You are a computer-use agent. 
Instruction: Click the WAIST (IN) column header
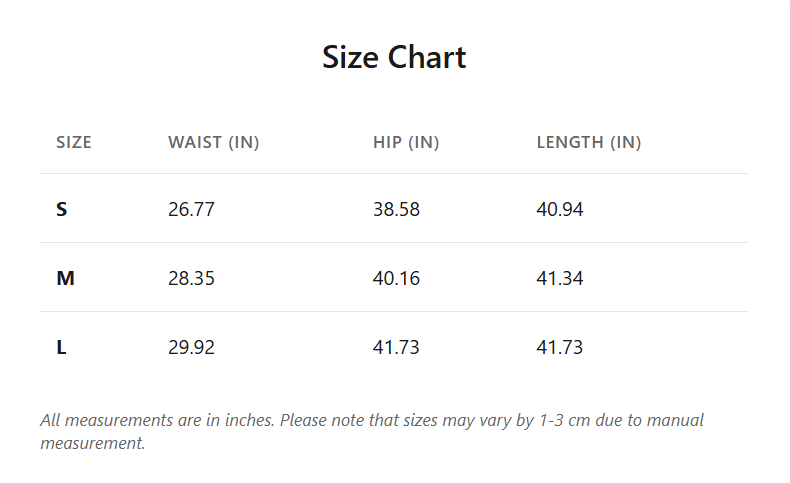(x=213, y=142)
